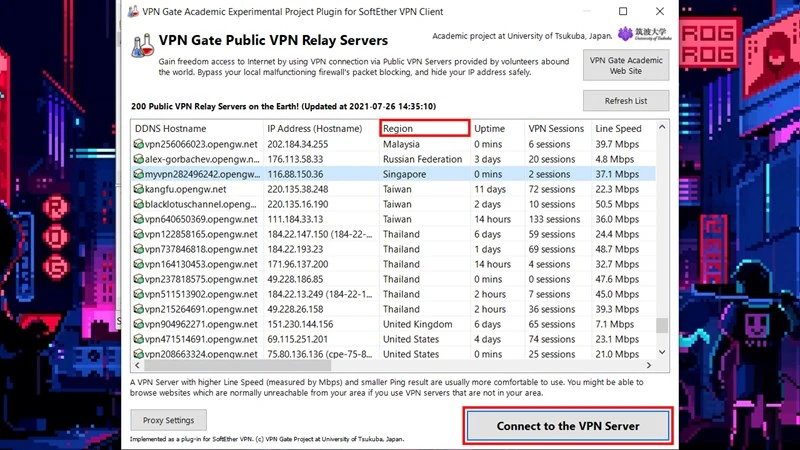Click the horizontal scrollbar right arrow

click(649, 365)
